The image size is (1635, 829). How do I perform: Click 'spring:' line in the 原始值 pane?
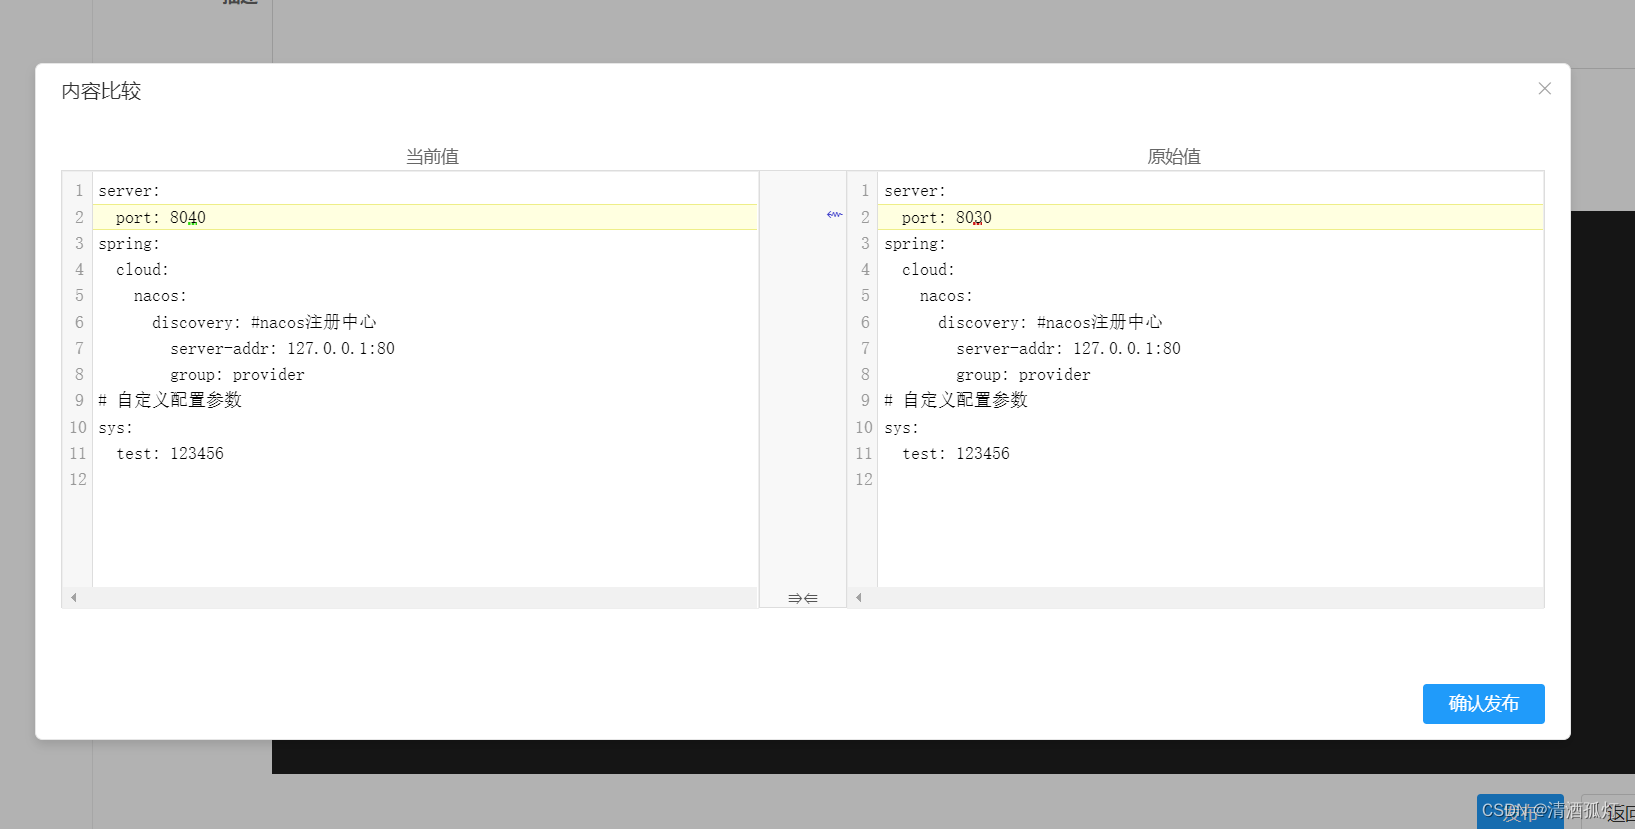click(915, 244)
